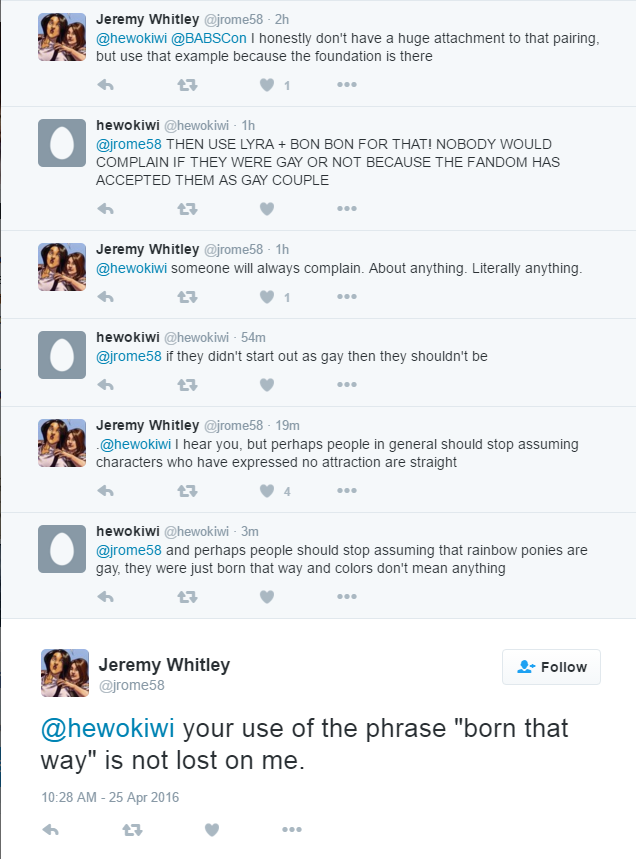This screenshot has height=859, width=636.
Task: Click the 10:28 AM - 25 Apr 2016 timestamp
Action: pyautogui.click(x=110, y=797)
